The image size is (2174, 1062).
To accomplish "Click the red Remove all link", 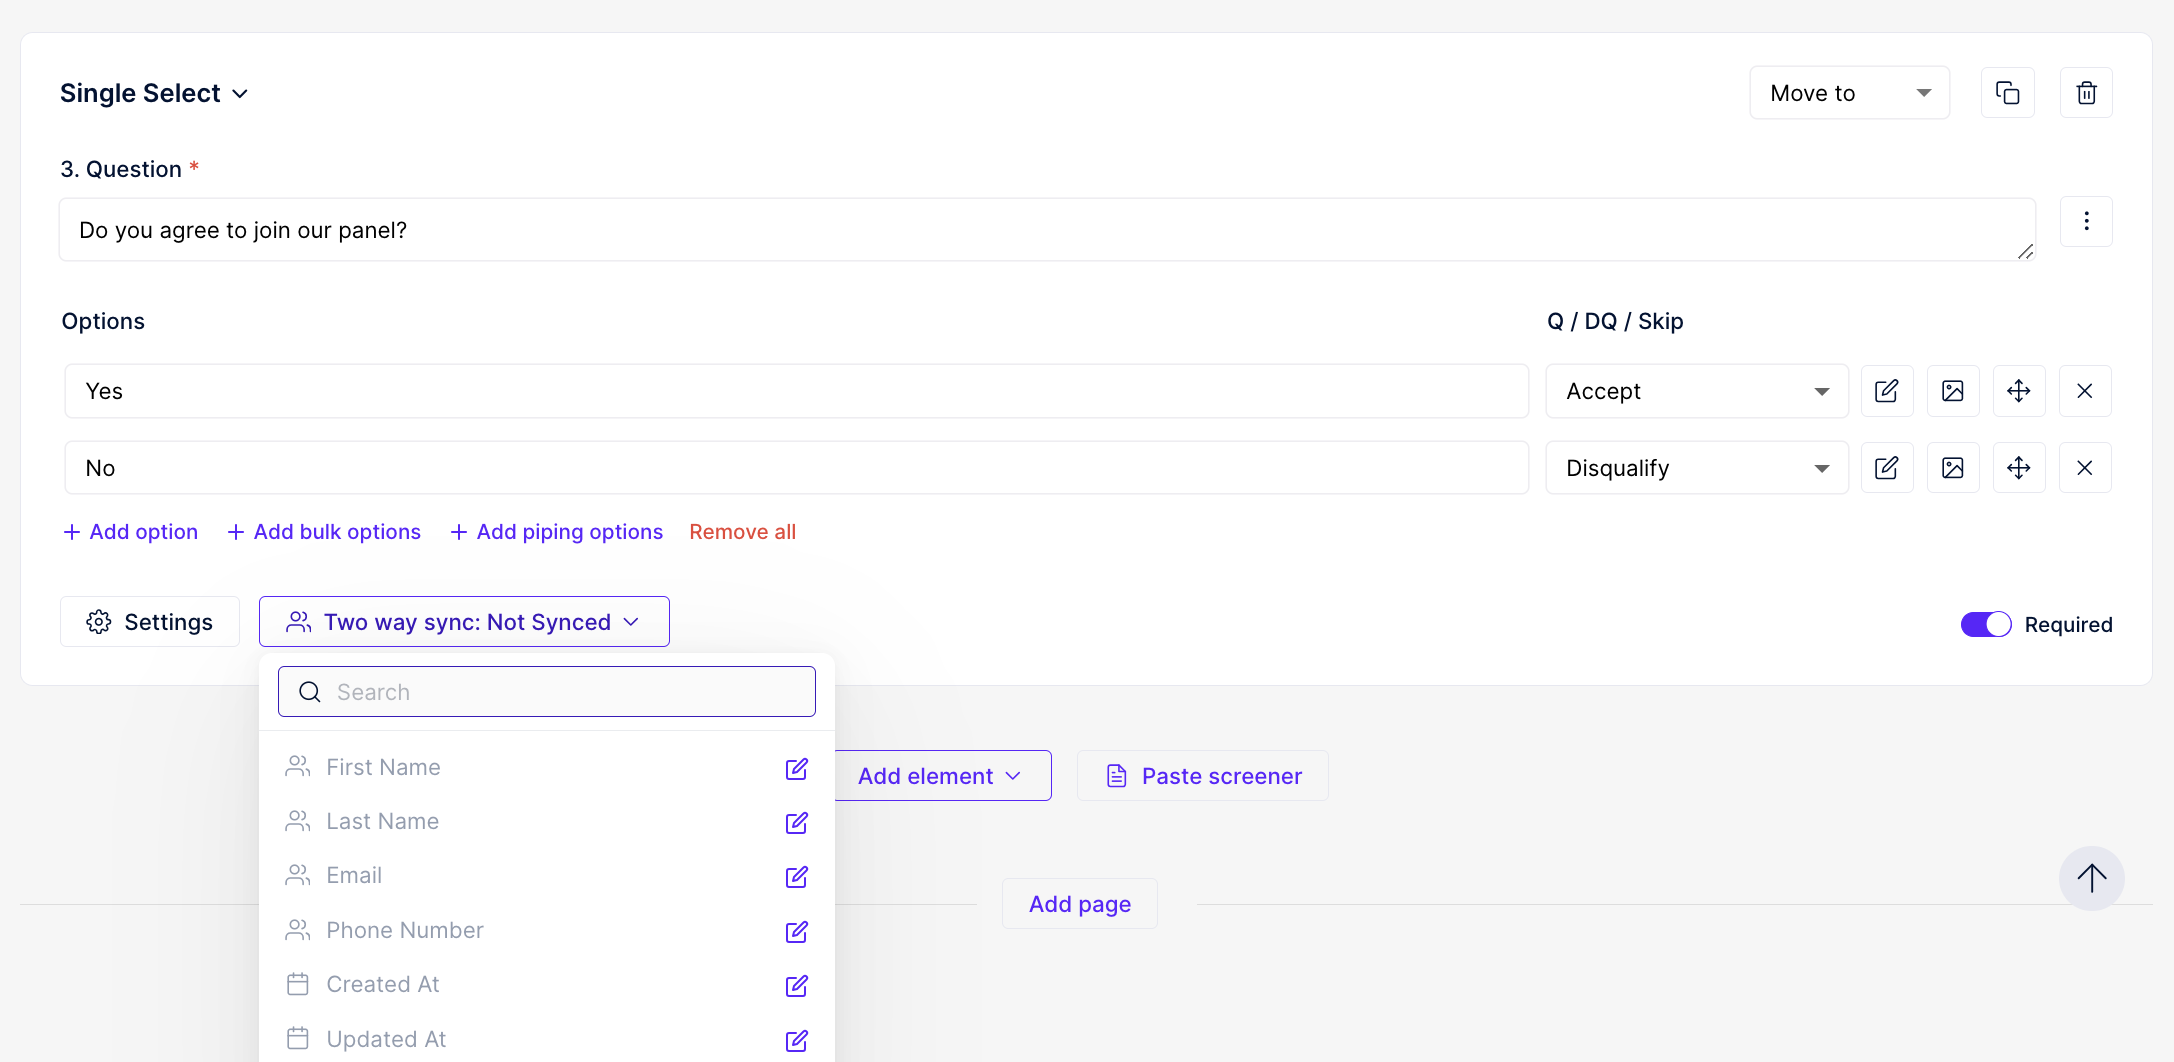I will coord(743,532).
